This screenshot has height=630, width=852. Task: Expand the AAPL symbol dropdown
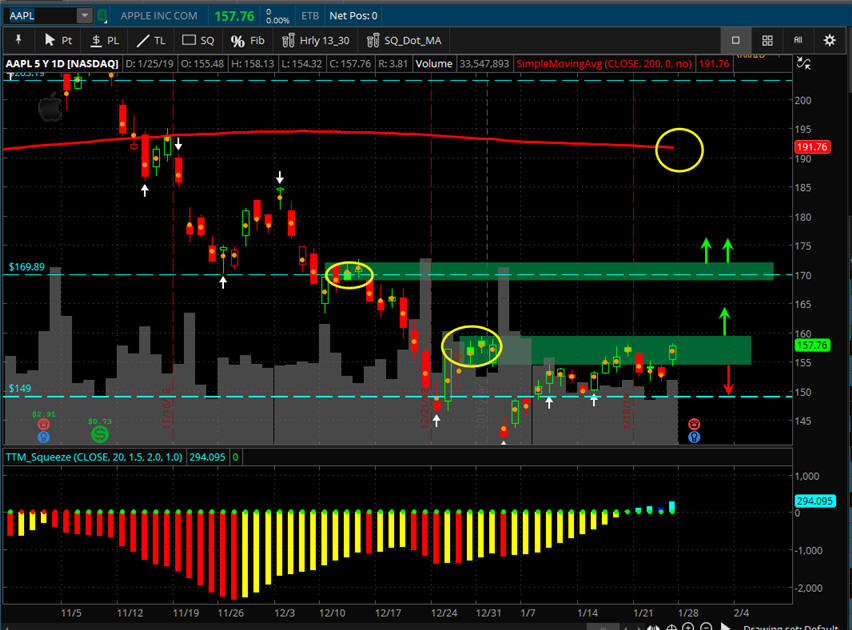[84, 16]
